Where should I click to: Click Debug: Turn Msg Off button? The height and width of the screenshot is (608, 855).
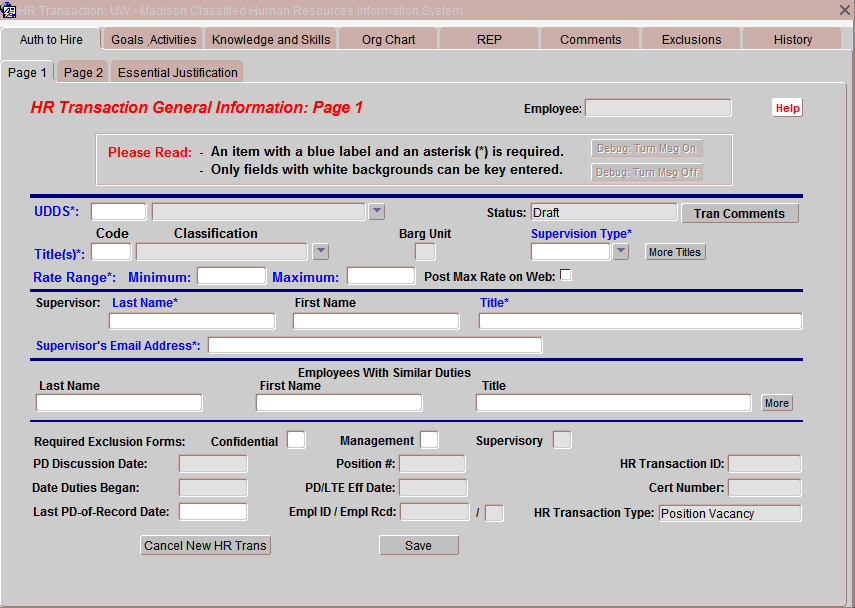[x=647, y=172]
